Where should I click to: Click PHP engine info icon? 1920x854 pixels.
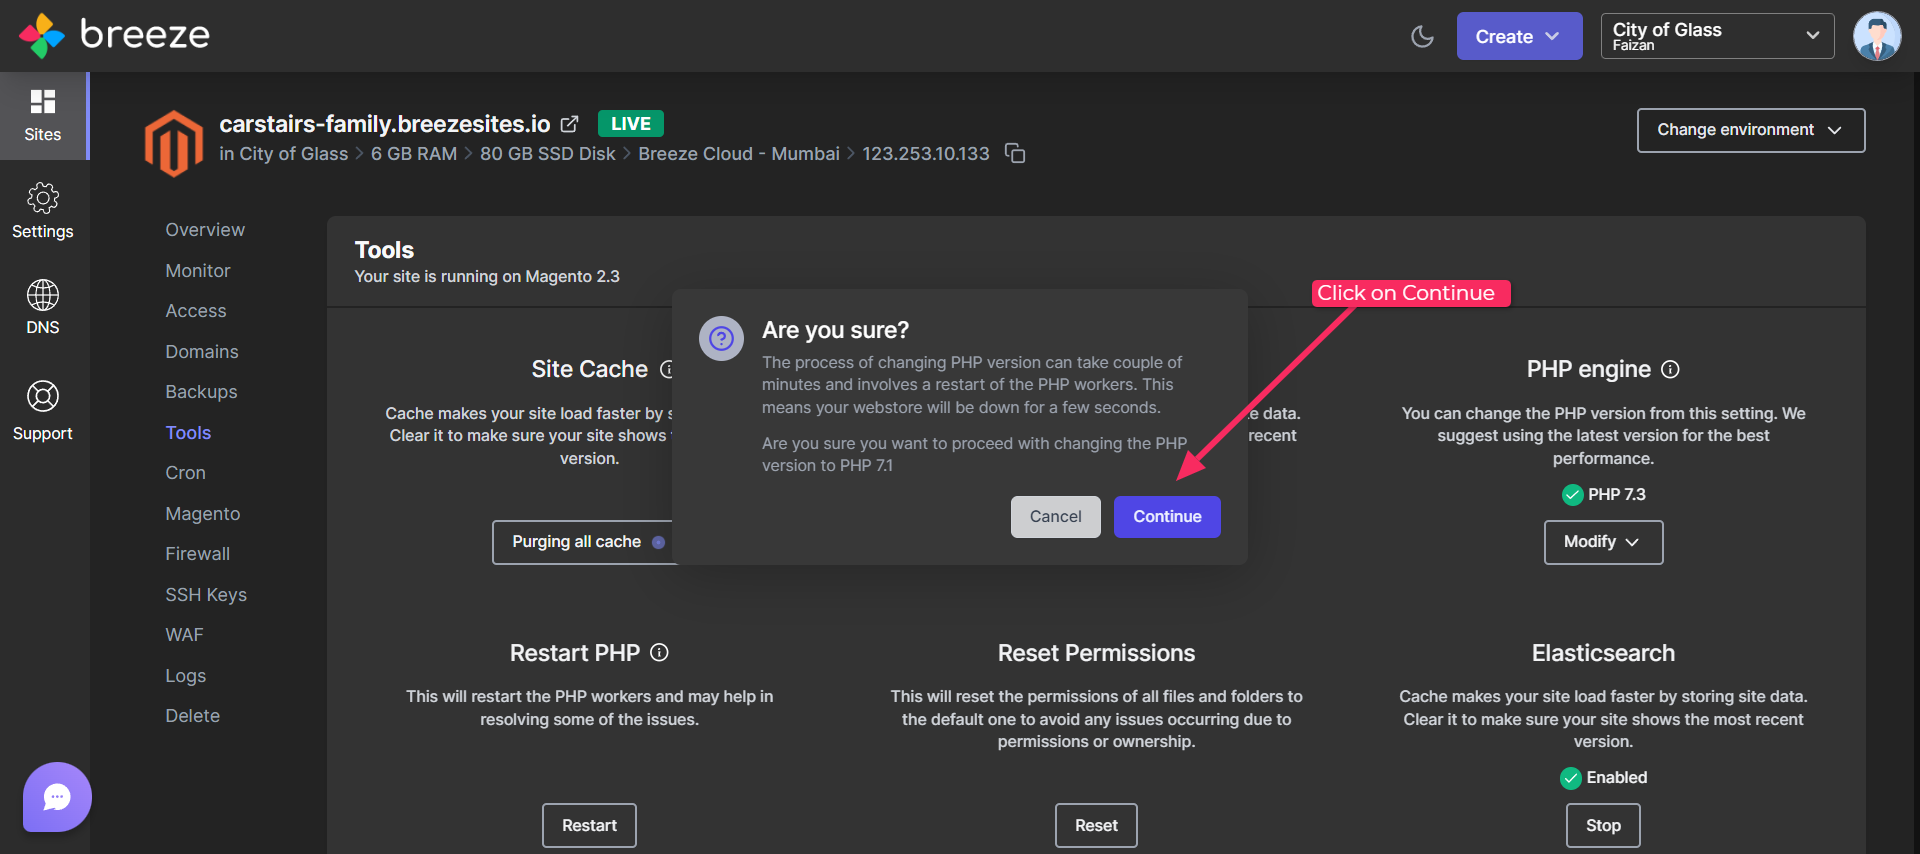[x=1670, y=369]
